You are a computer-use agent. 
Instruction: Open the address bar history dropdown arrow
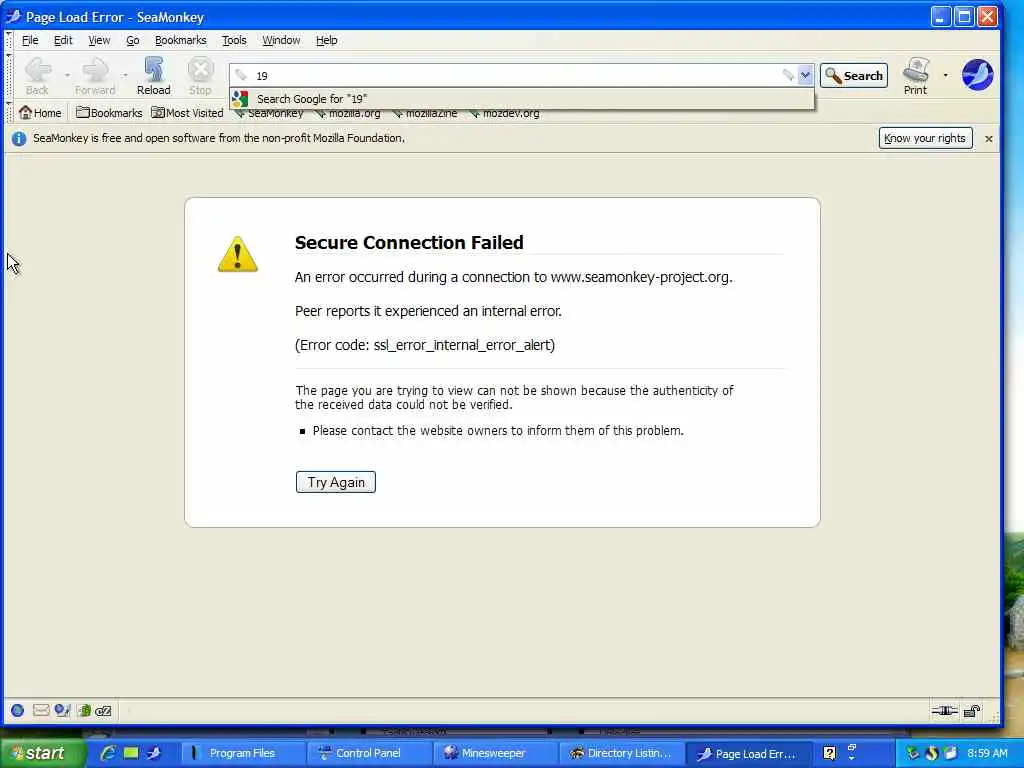(x=805, y=75)
